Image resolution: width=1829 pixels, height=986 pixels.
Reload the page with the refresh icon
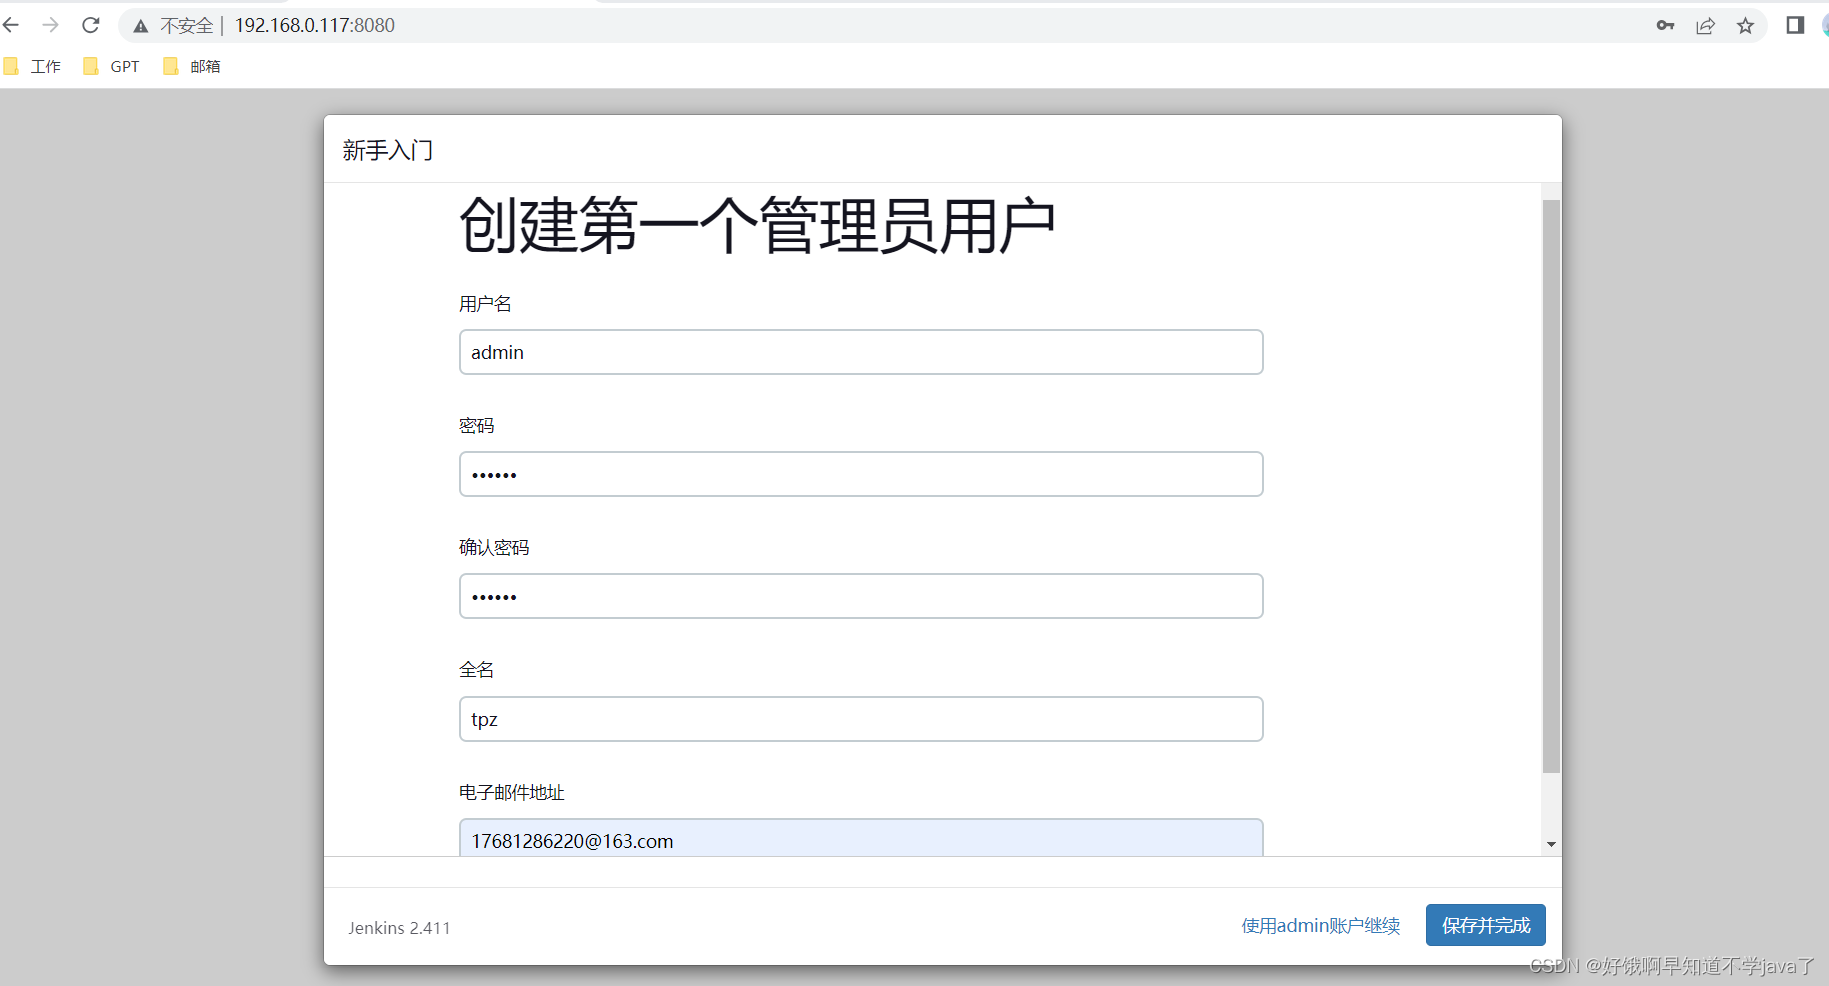tap(91, 25)
